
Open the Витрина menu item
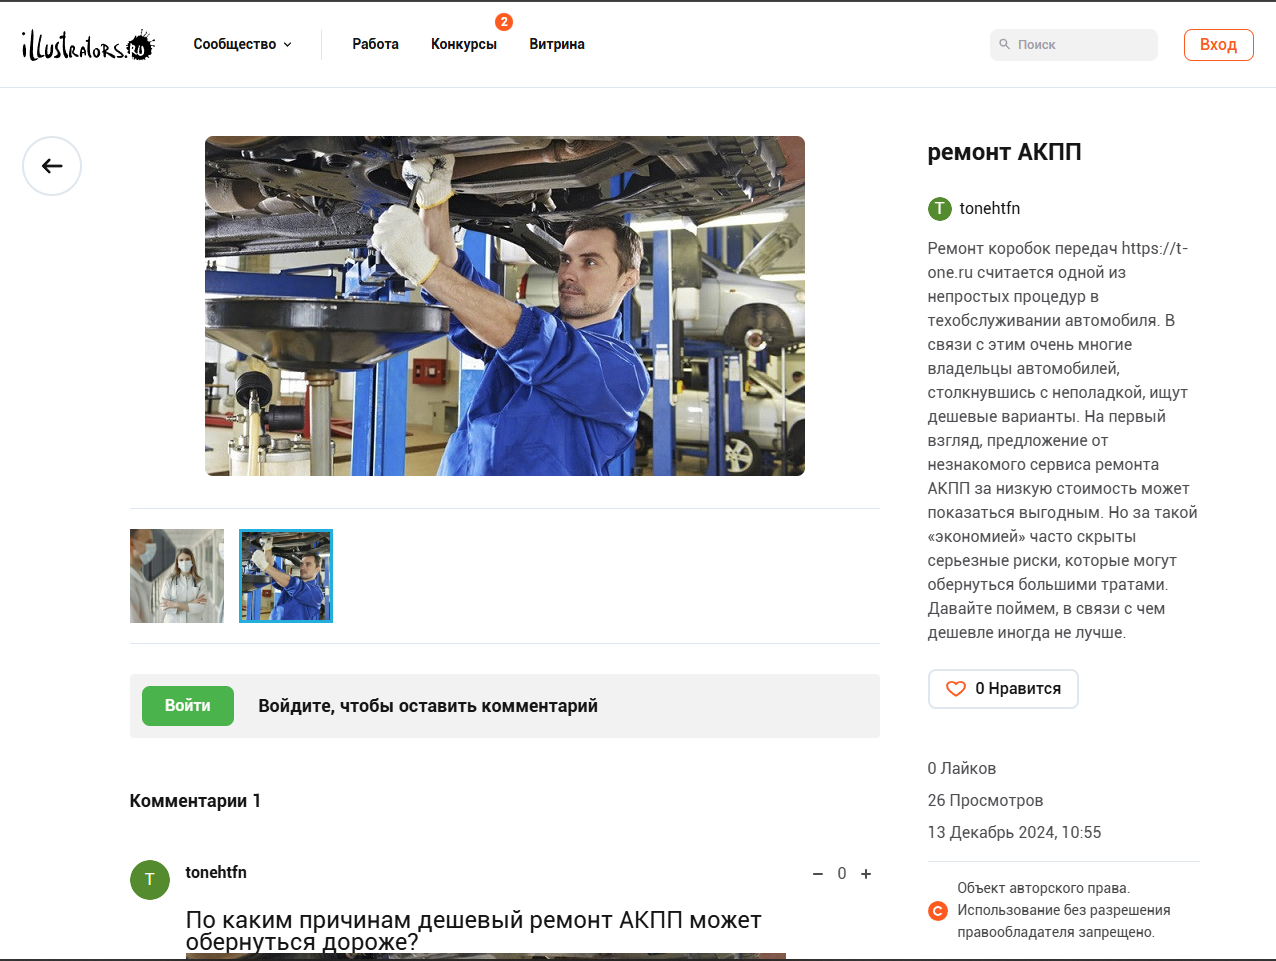(557, 45)
